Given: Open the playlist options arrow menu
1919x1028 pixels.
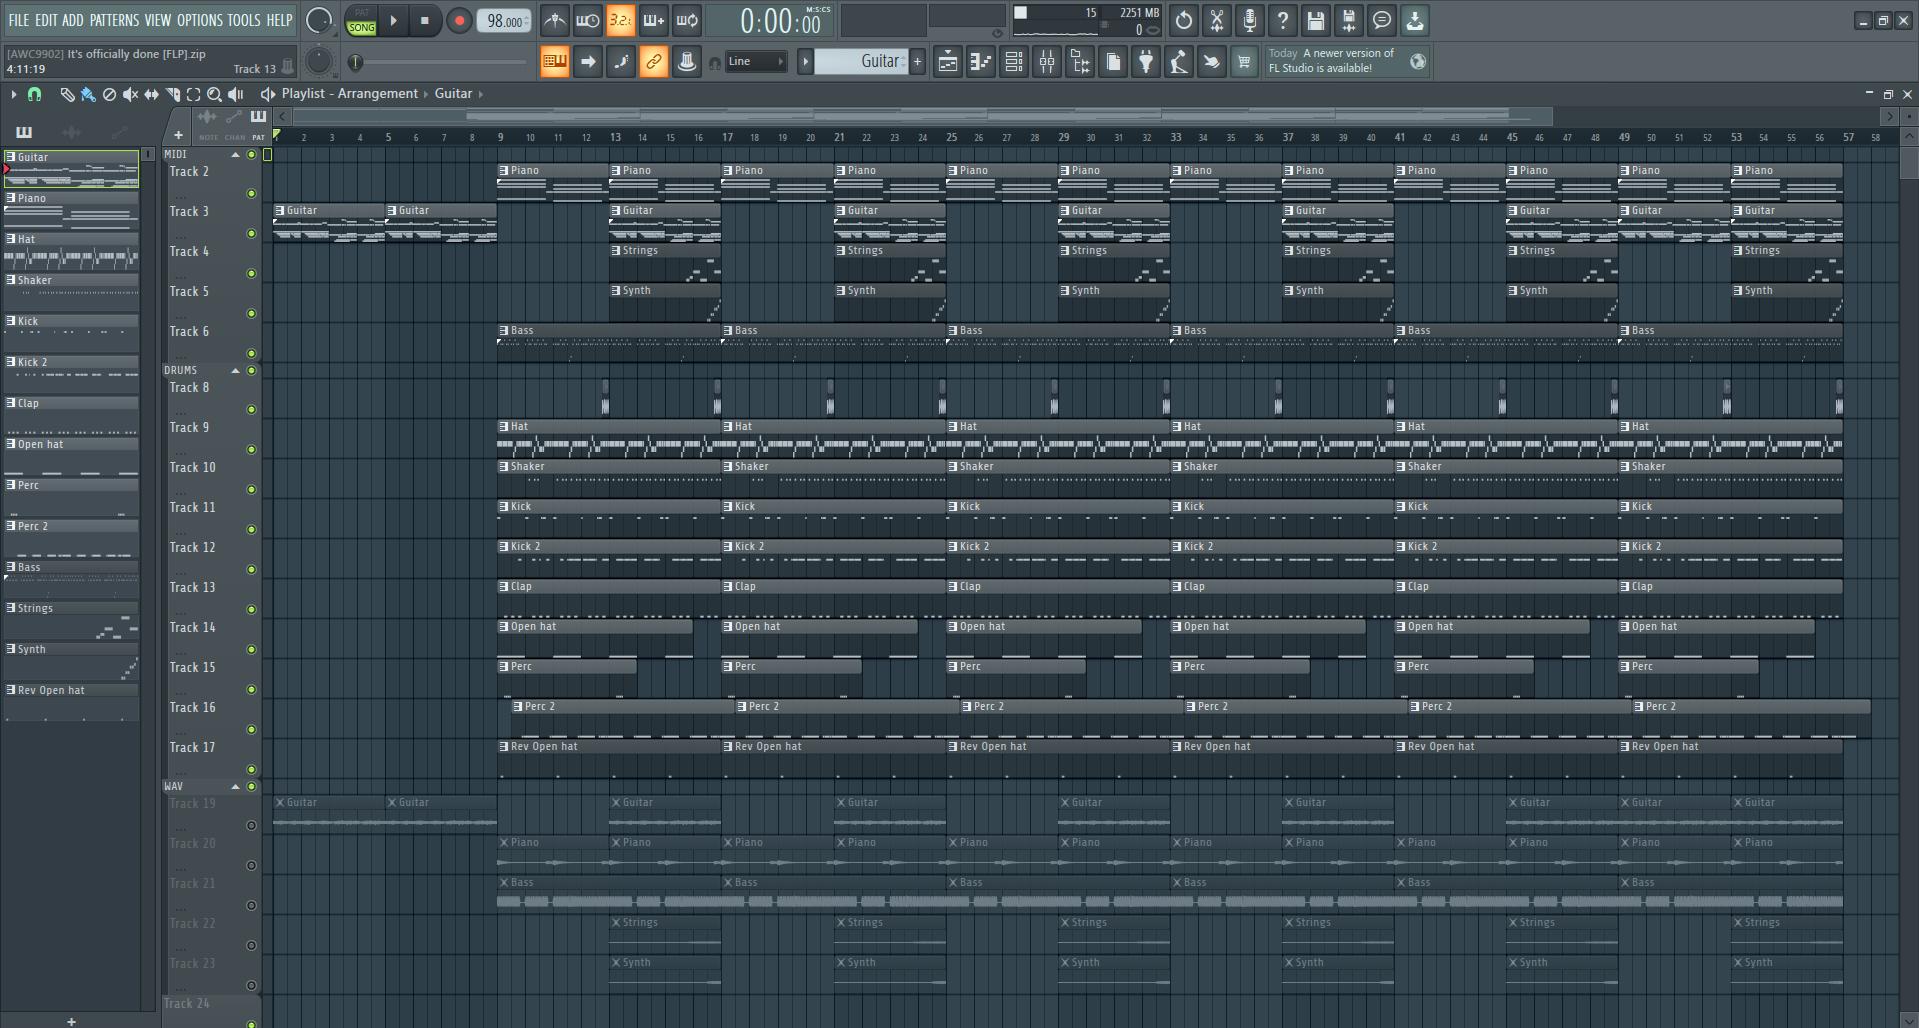Looking at the screenshot, I should pyautogui.click(x=13, y=94).
